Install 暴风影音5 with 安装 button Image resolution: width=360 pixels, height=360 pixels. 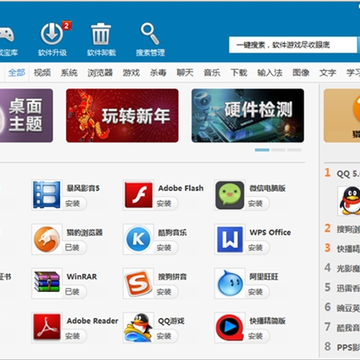[x=74, y=203]
